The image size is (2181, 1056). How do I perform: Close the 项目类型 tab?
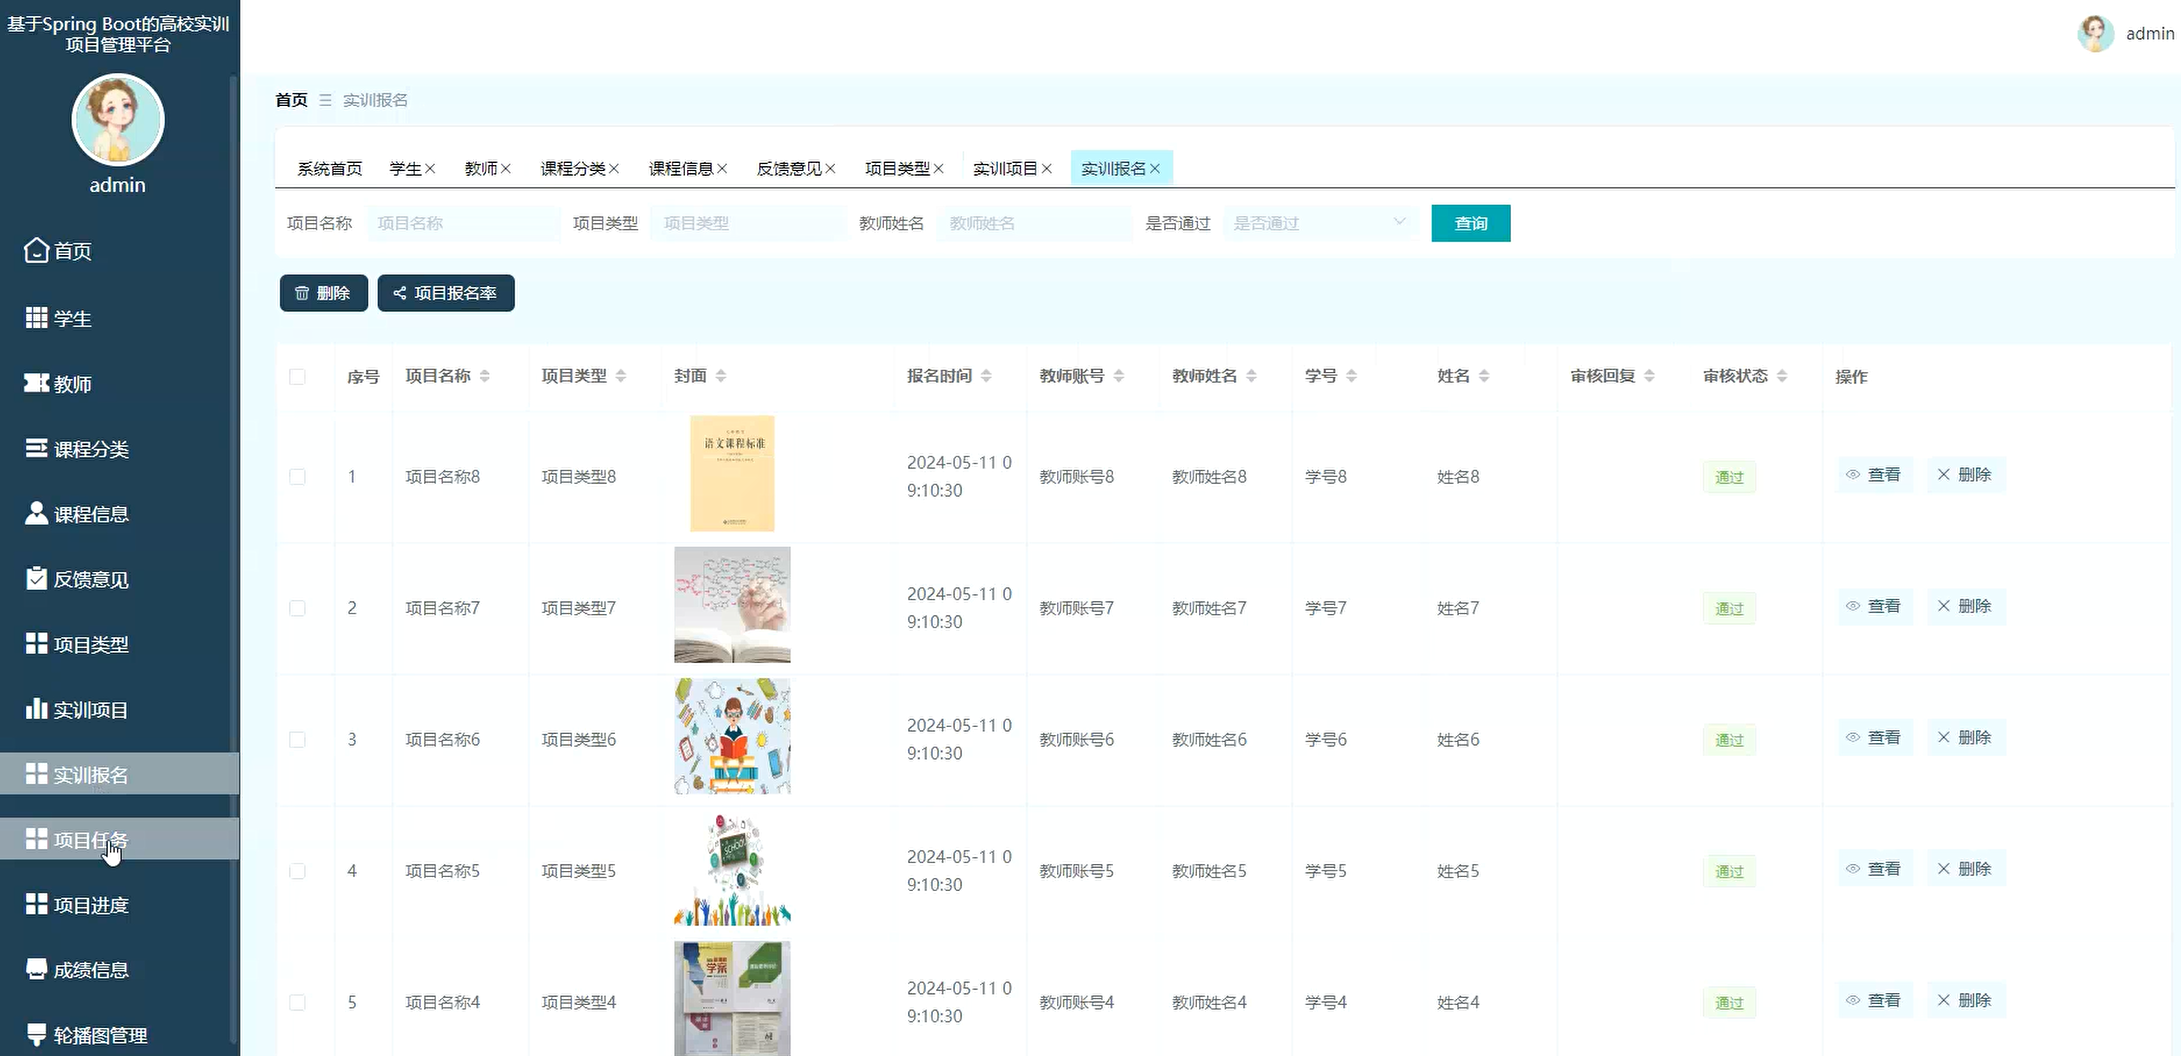[938, 169]
